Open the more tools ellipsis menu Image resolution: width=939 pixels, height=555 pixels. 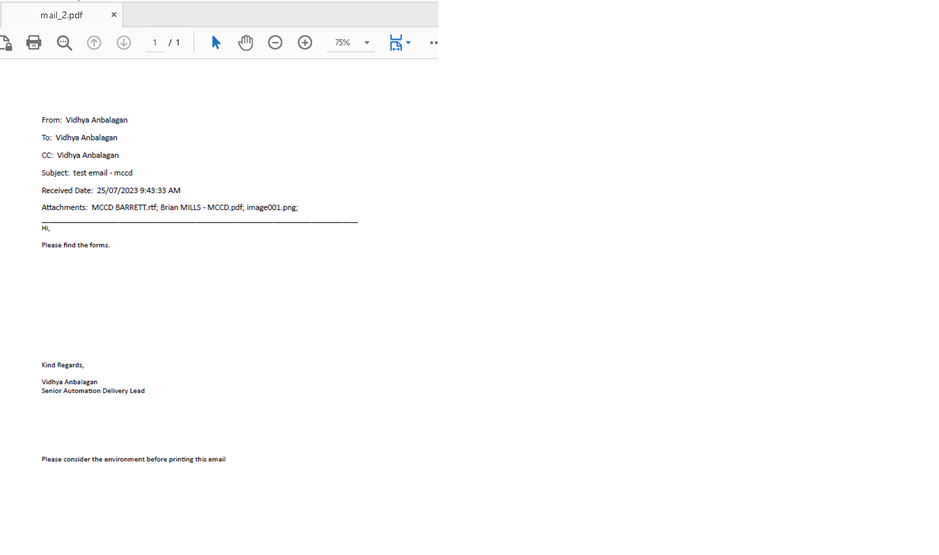(x=434, y=43)
